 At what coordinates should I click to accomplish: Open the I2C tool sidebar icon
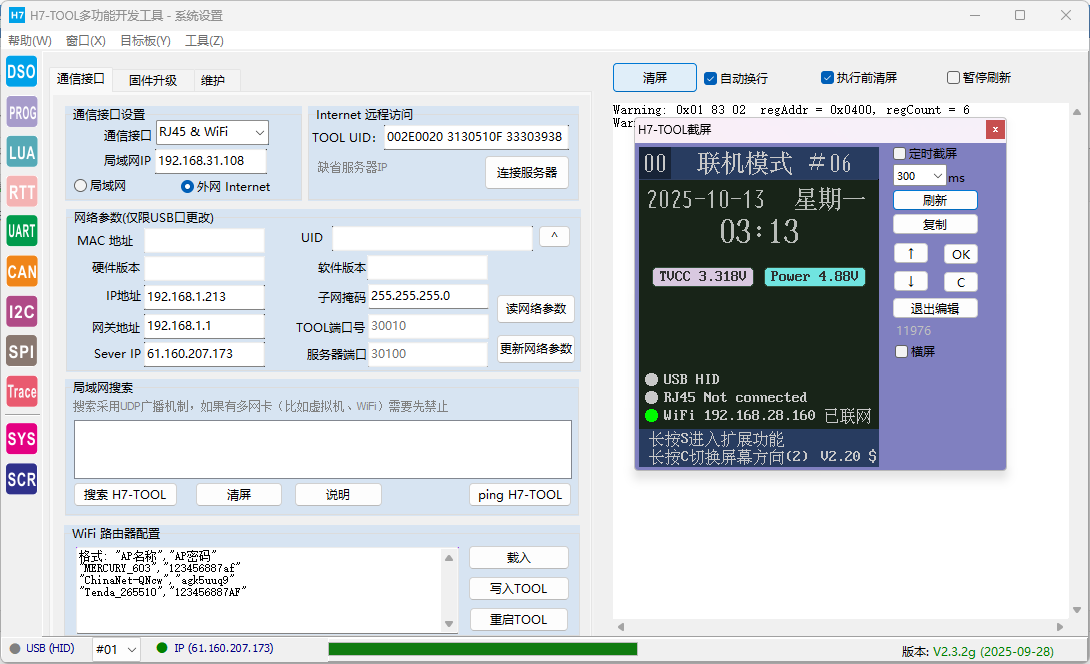tap(21, 311)
